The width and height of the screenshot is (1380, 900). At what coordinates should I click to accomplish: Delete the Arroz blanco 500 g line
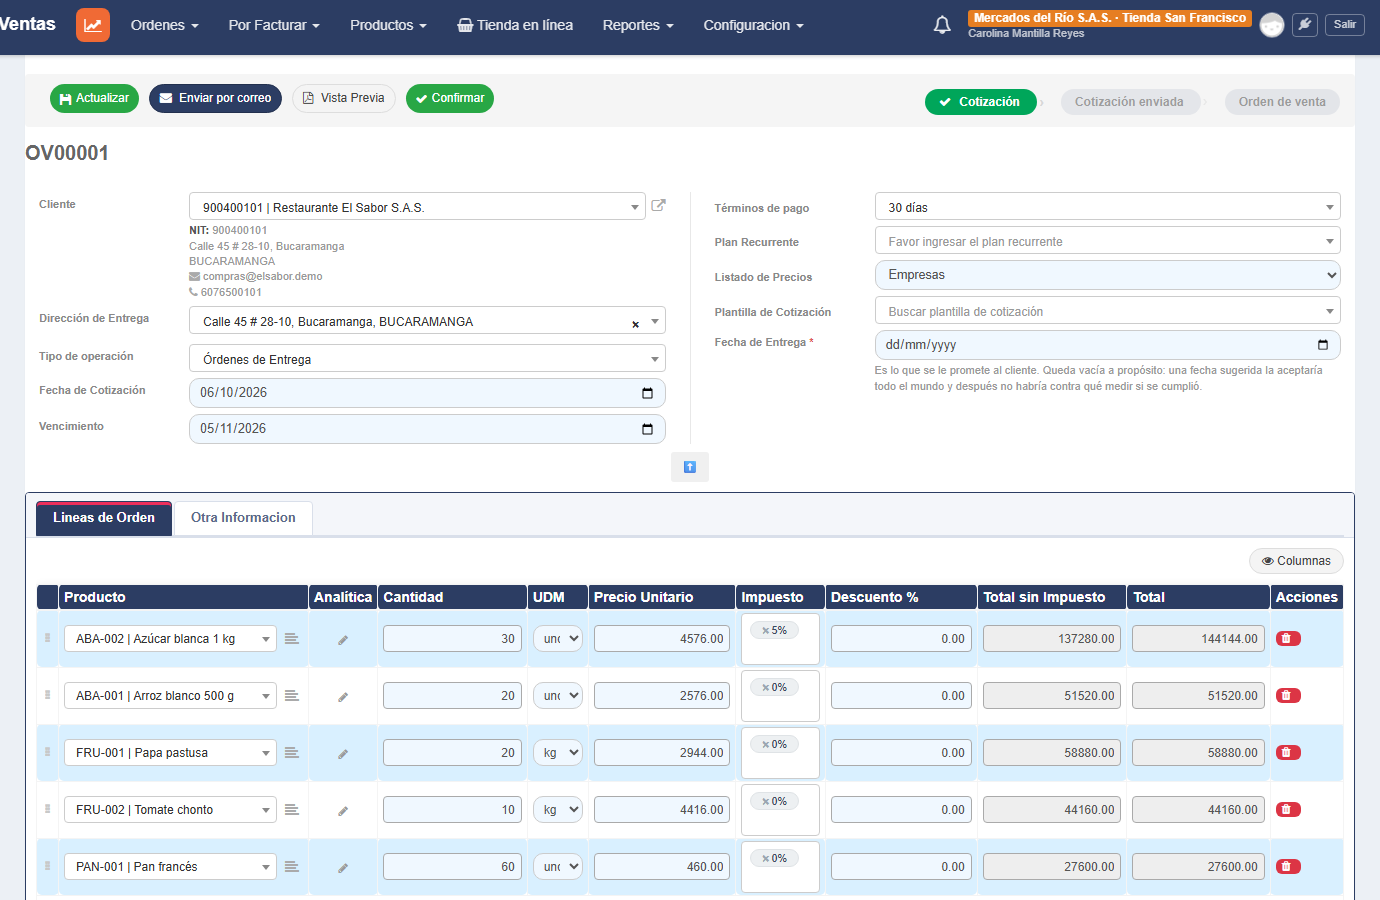[x=1288, y=696]
